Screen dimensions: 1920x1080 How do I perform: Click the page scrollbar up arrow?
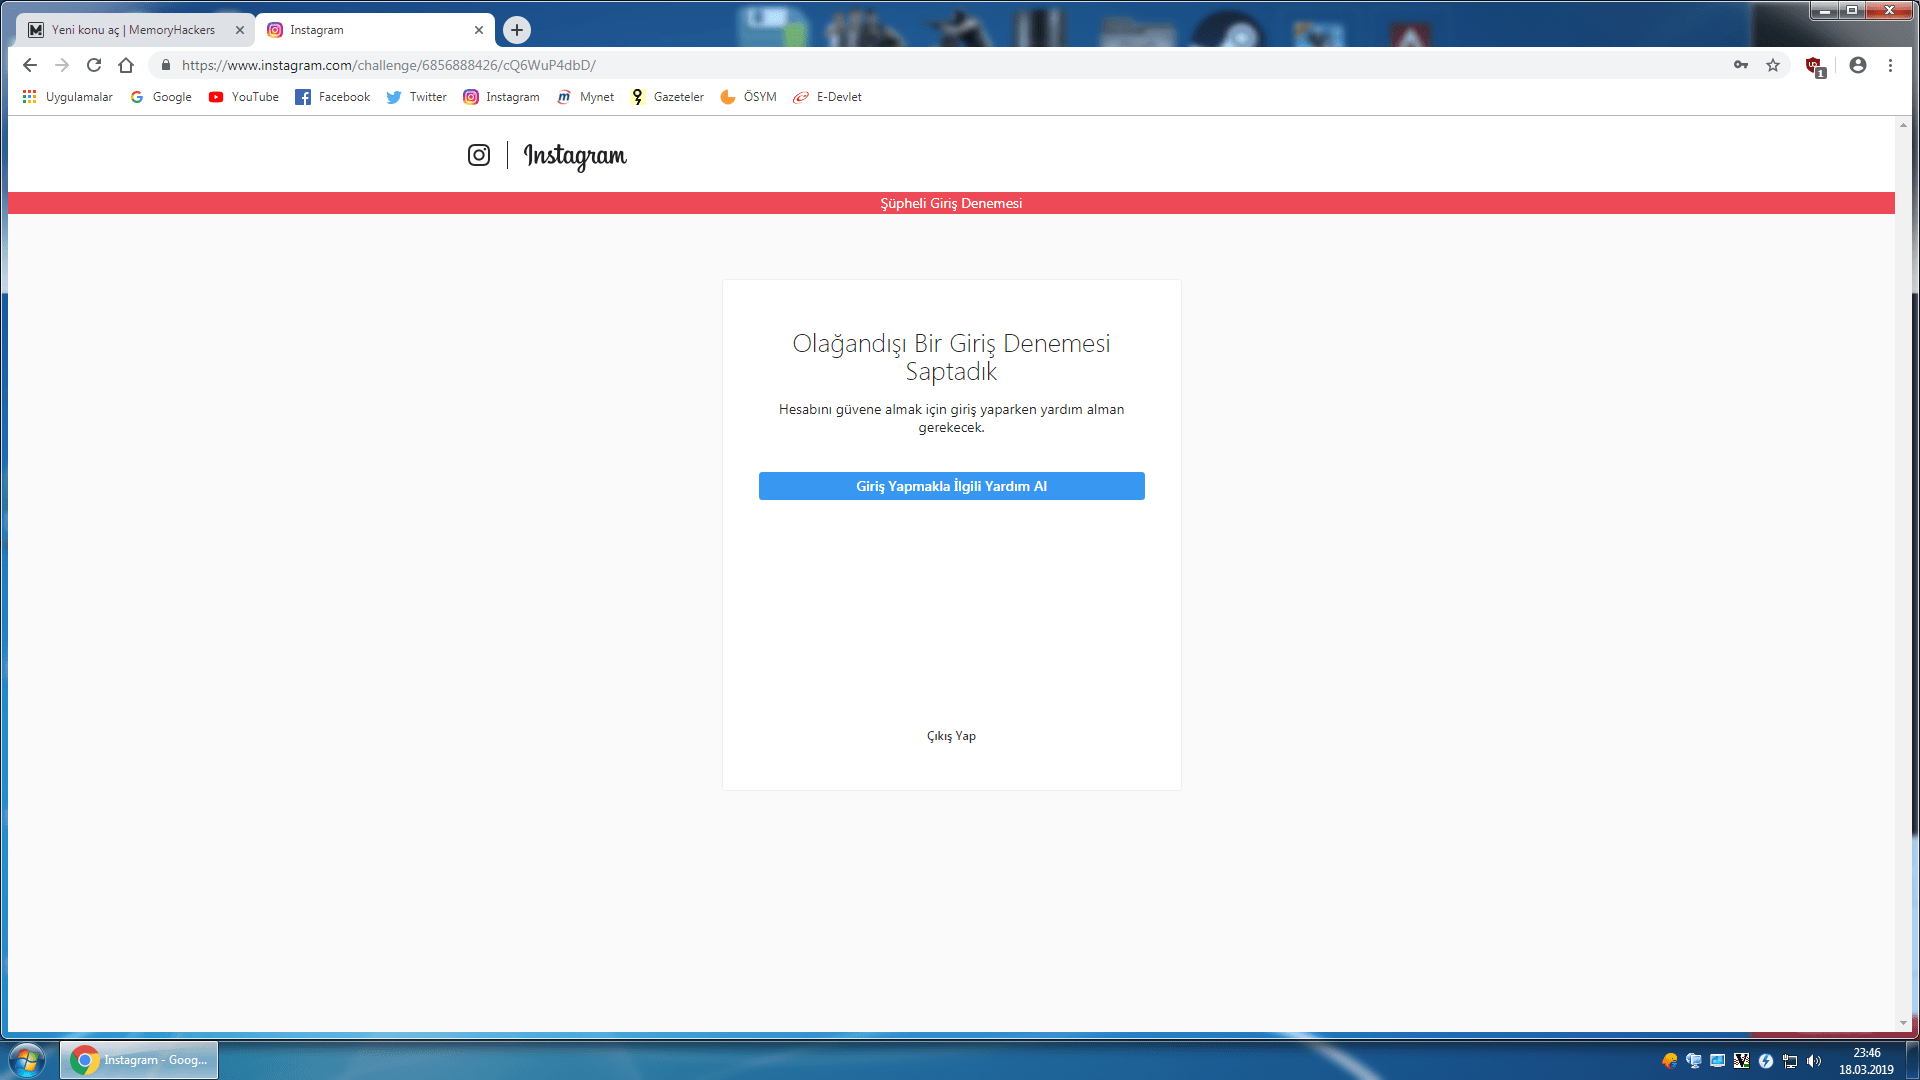point(1903,125)
